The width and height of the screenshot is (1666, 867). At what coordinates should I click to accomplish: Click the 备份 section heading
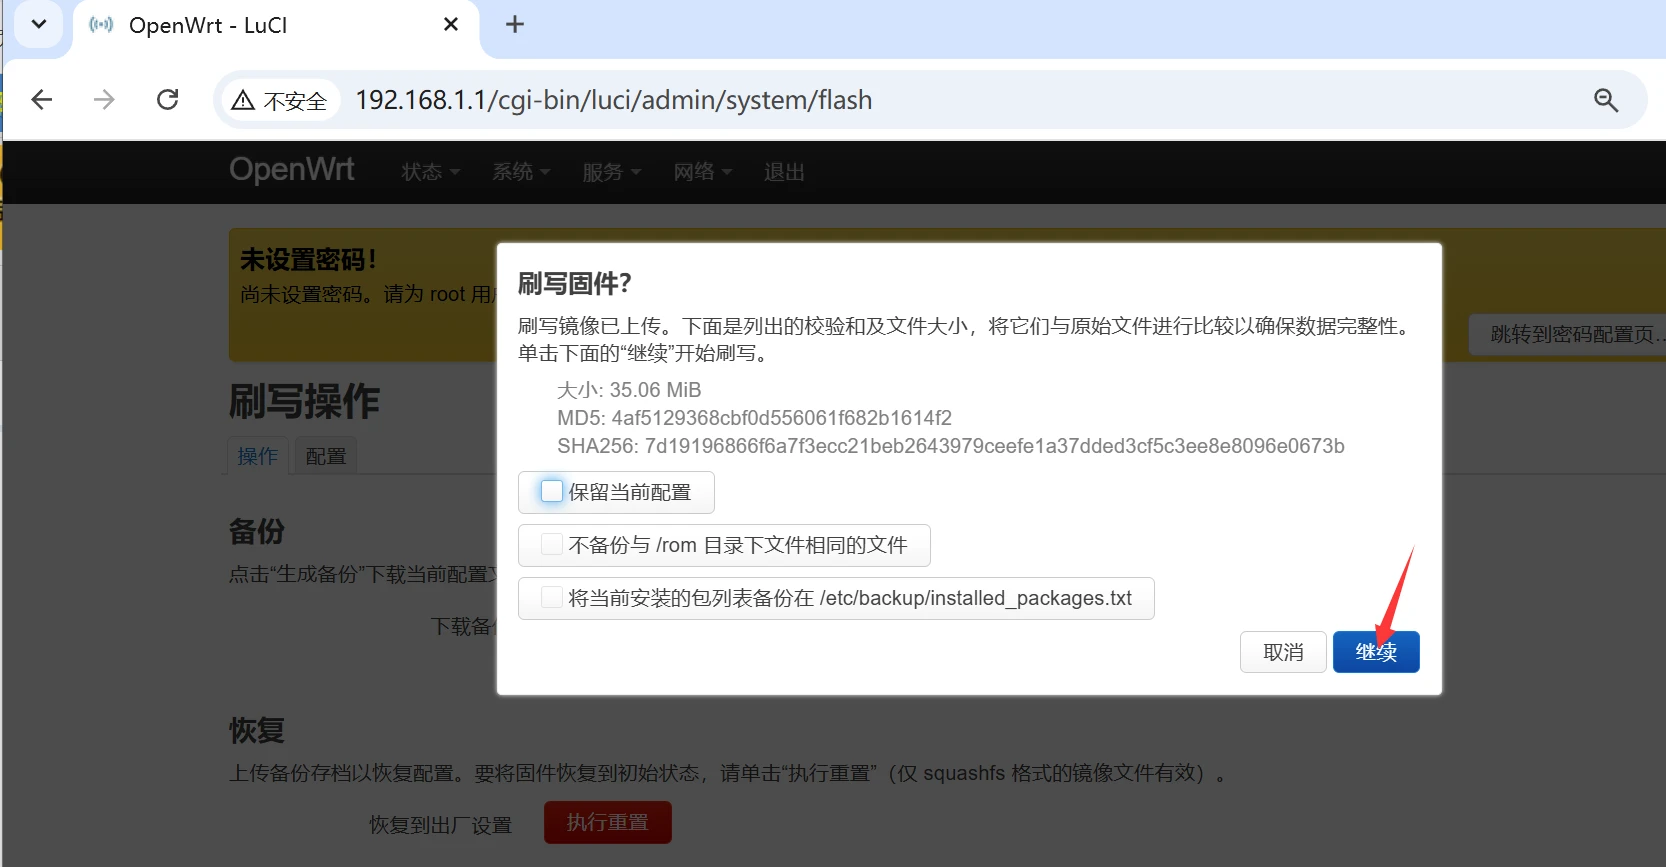click(x=257, y=531)
